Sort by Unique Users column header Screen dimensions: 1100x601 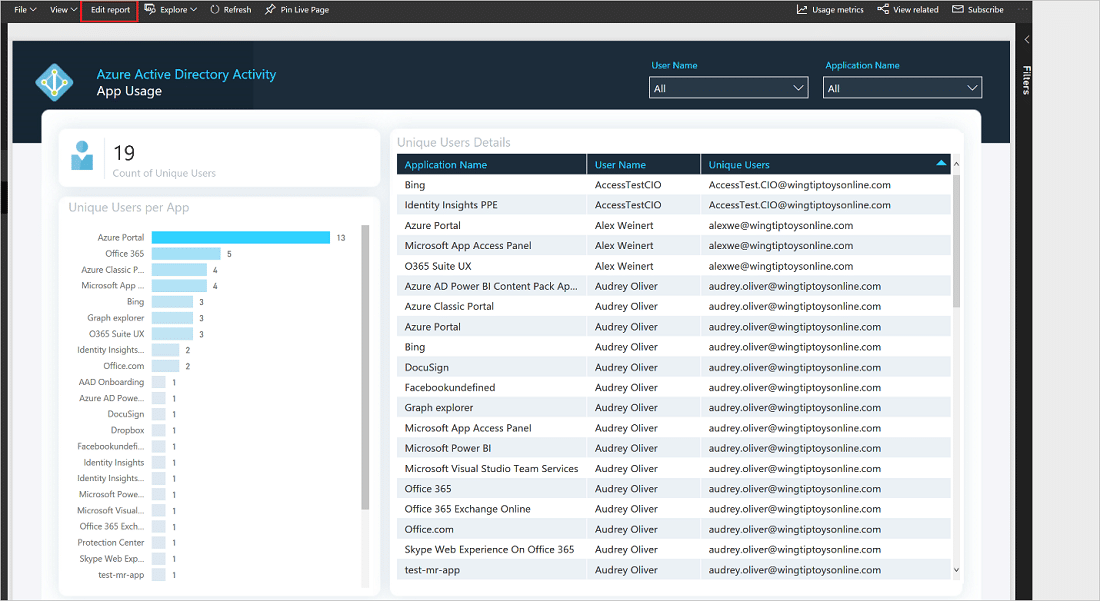739,165
